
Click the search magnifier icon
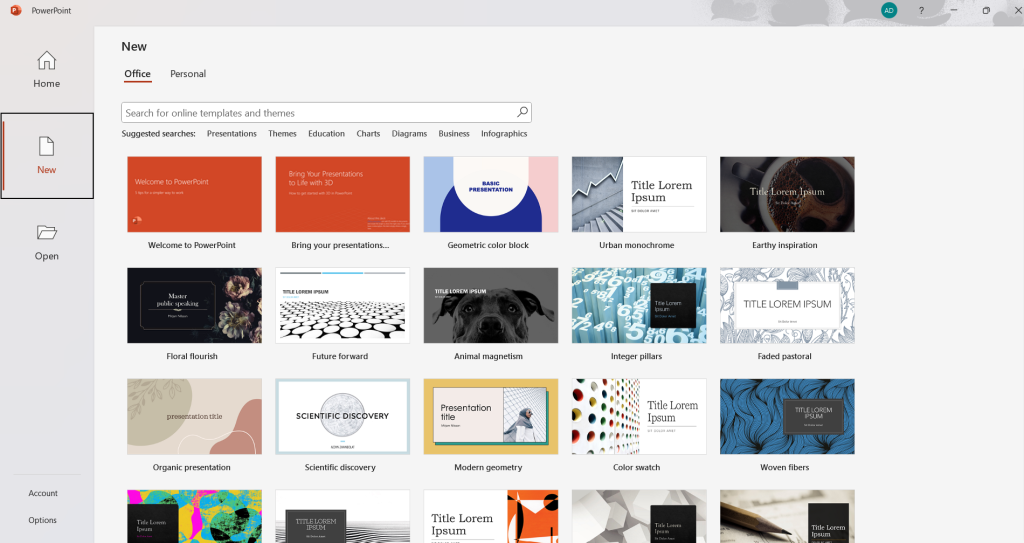[522, 112]
